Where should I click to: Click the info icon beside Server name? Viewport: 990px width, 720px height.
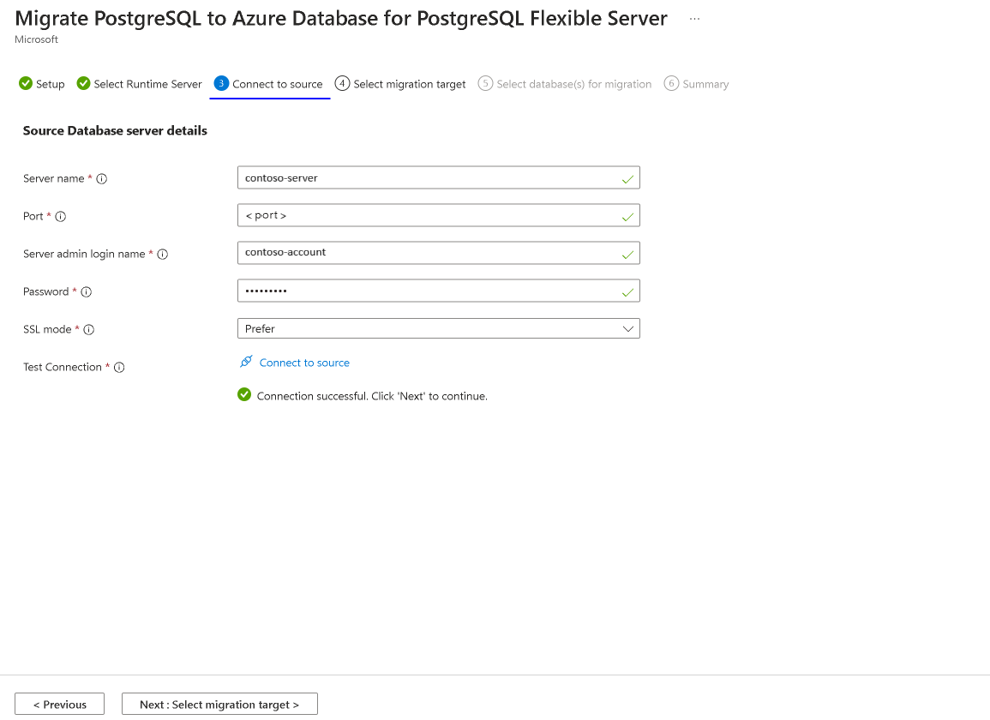pyautogui.click(x=102, y=179)
